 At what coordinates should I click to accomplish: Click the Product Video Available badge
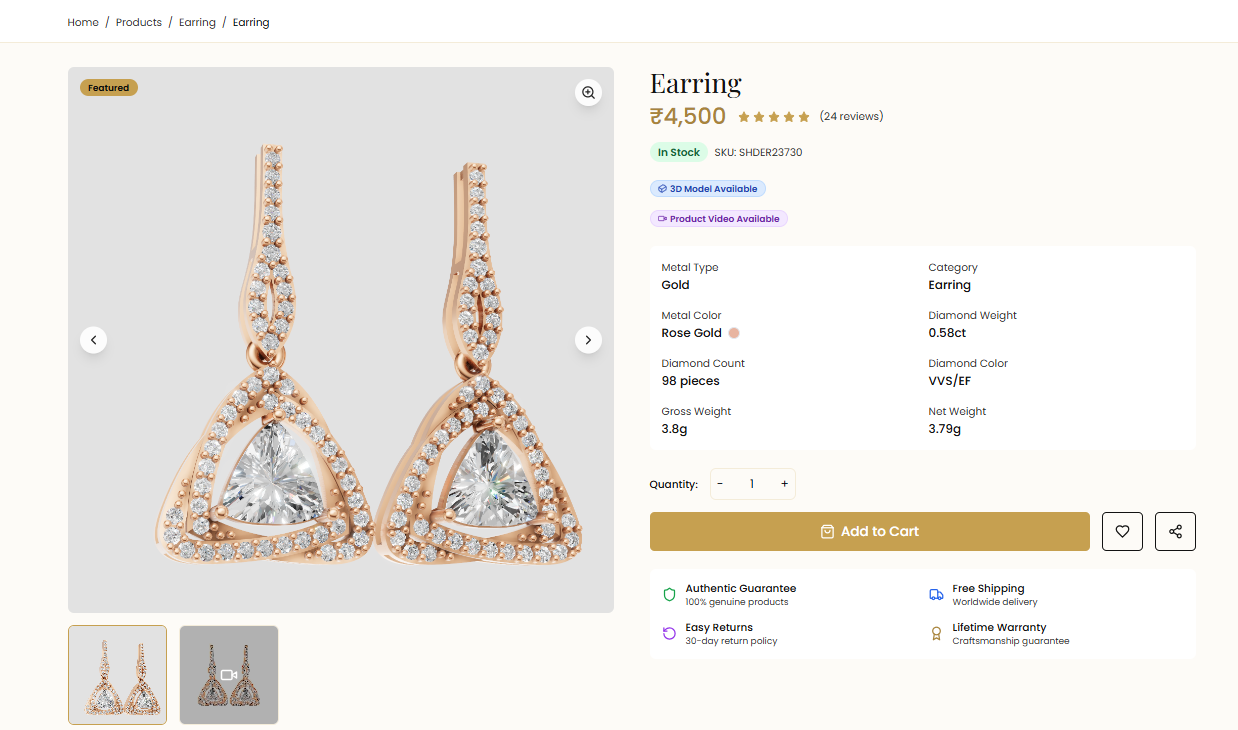[719, 219]
